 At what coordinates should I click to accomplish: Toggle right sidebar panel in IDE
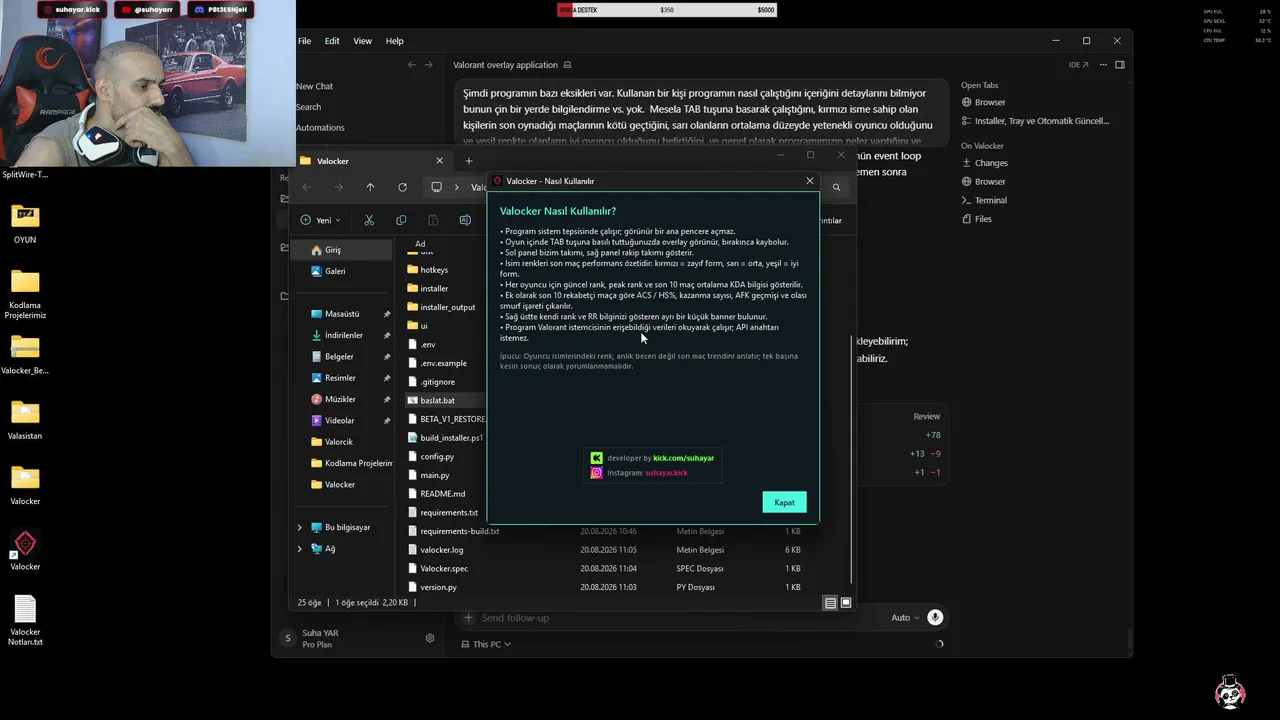(x=1120, y=65)
